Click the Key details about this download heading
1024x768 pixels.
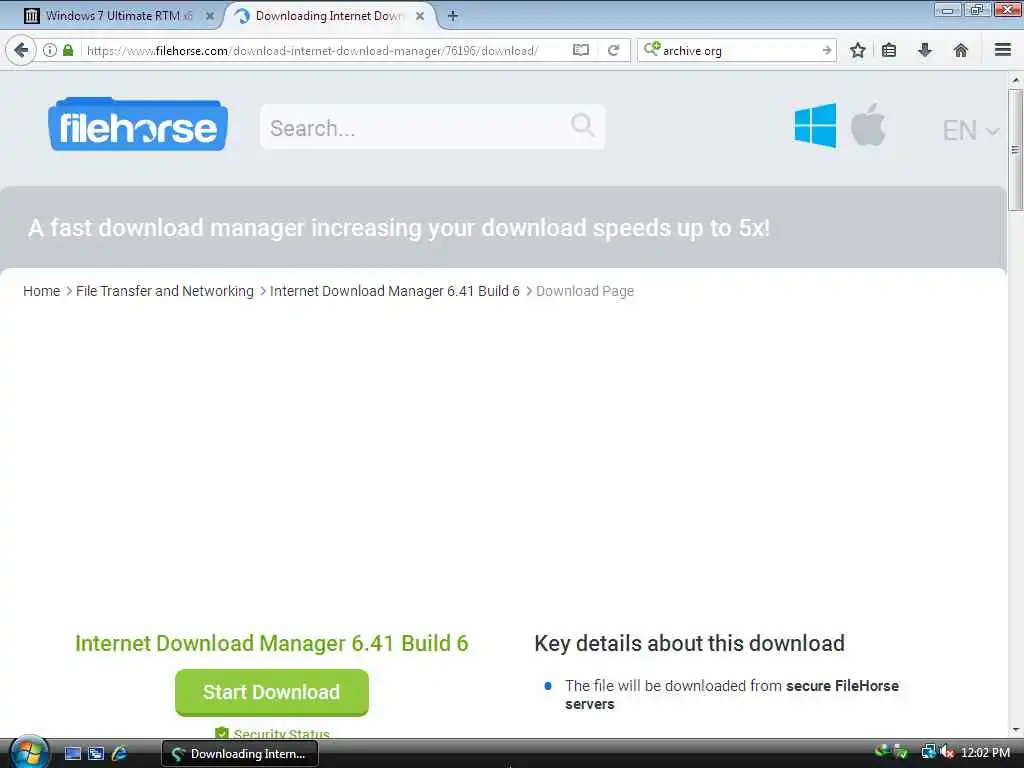coord(690,643)
